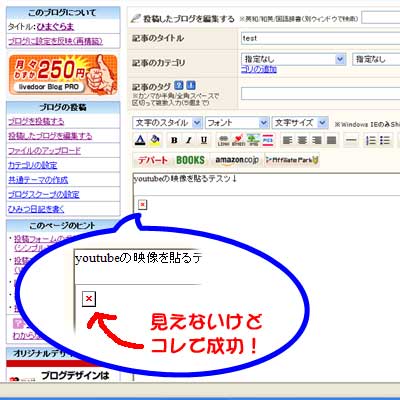Click the broken image placeholder in editor

point(142,204)
